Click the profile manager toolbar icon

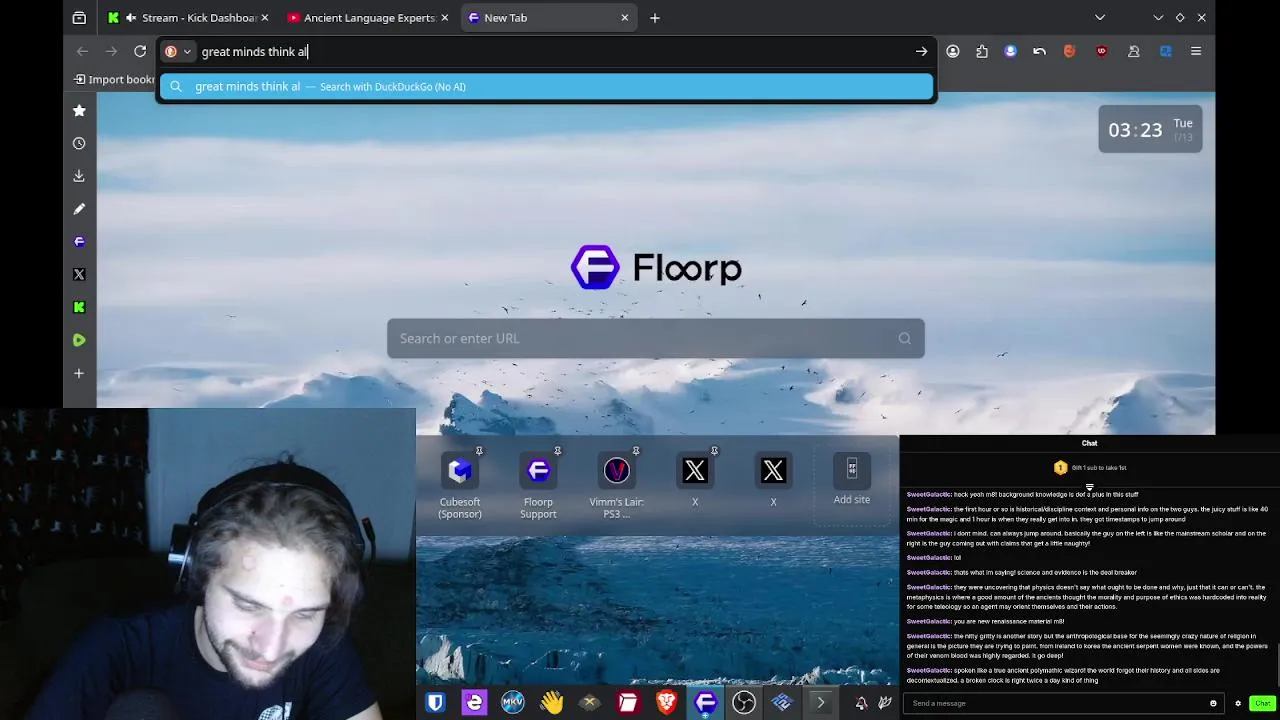pyautogui.click(x=1134, y=51)
